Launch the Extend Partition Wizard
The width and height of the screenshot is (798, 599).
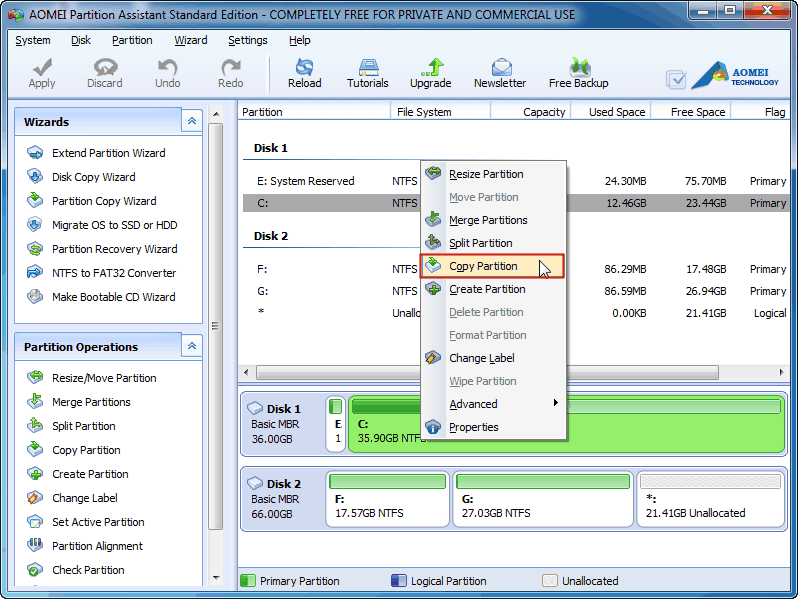pos(108,153)
